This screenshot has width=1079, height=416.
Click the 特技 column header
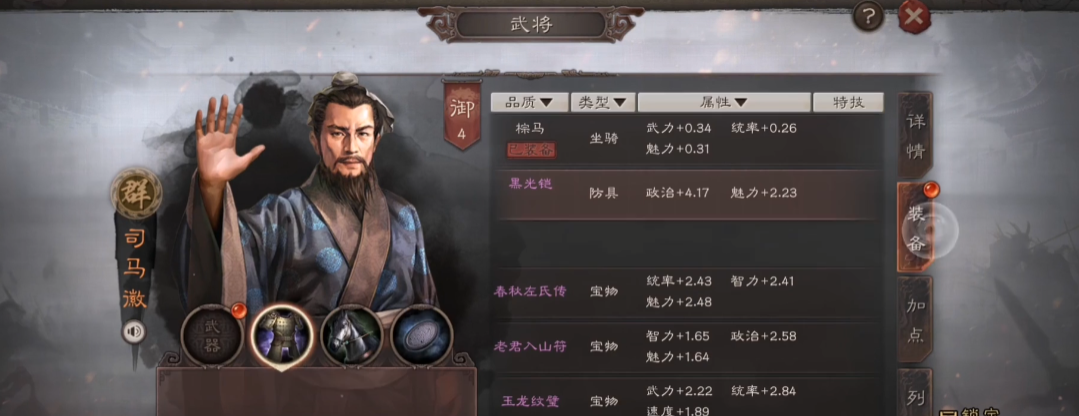click(x=848, y=102)
